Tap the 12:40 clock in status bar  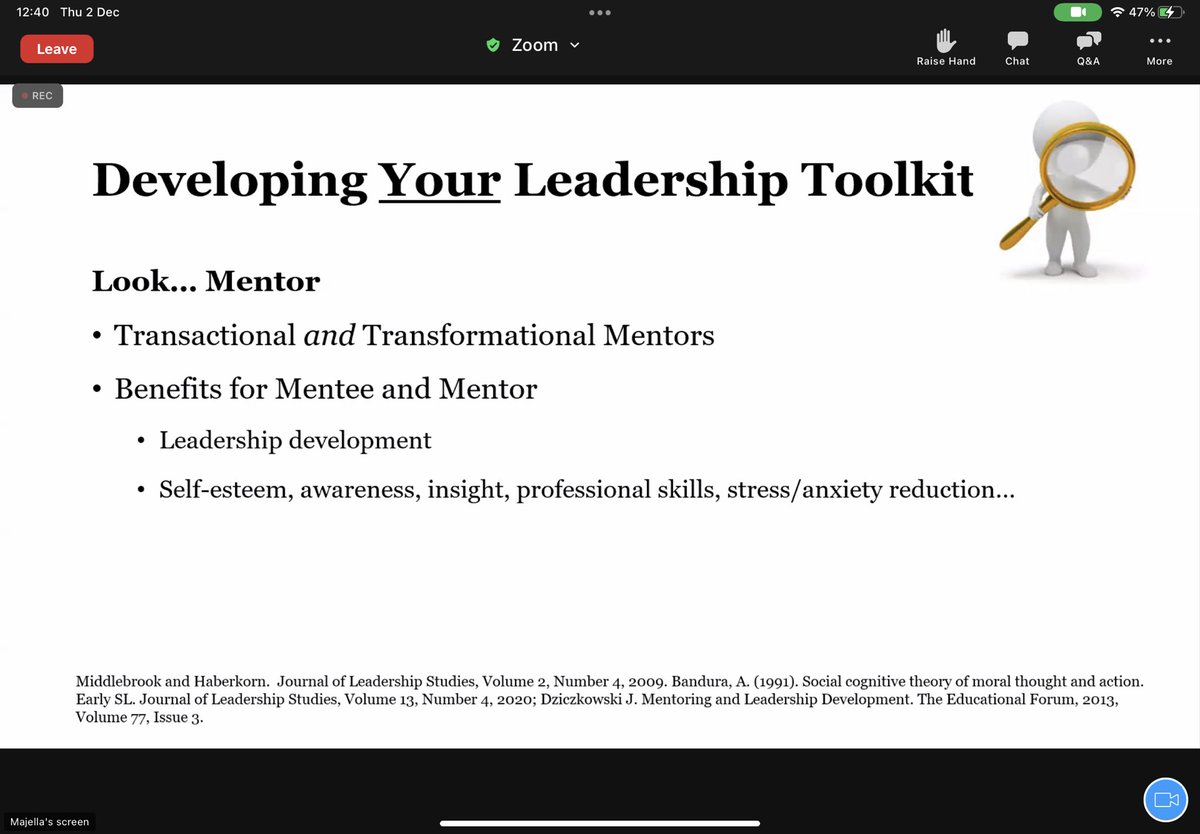click(x=32, y=12)
